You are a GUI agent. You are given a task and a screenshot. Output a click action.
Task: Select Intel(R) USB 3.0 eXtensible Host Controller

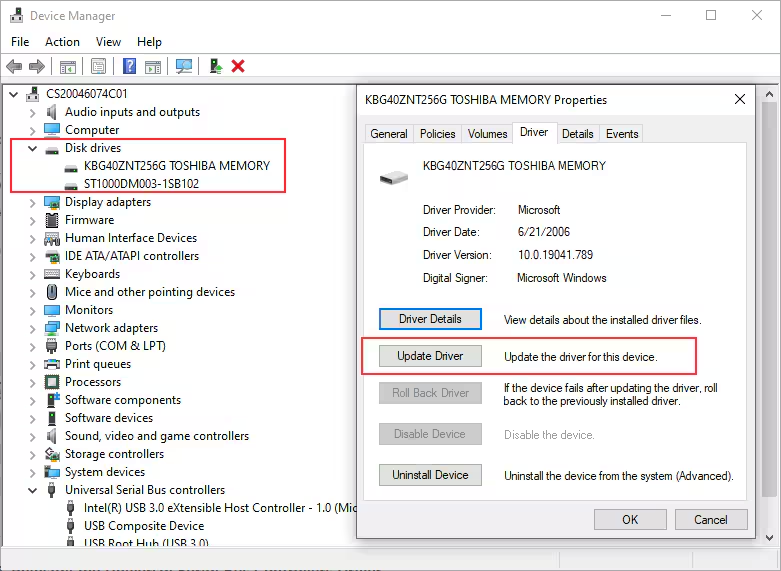coord(220,508)
